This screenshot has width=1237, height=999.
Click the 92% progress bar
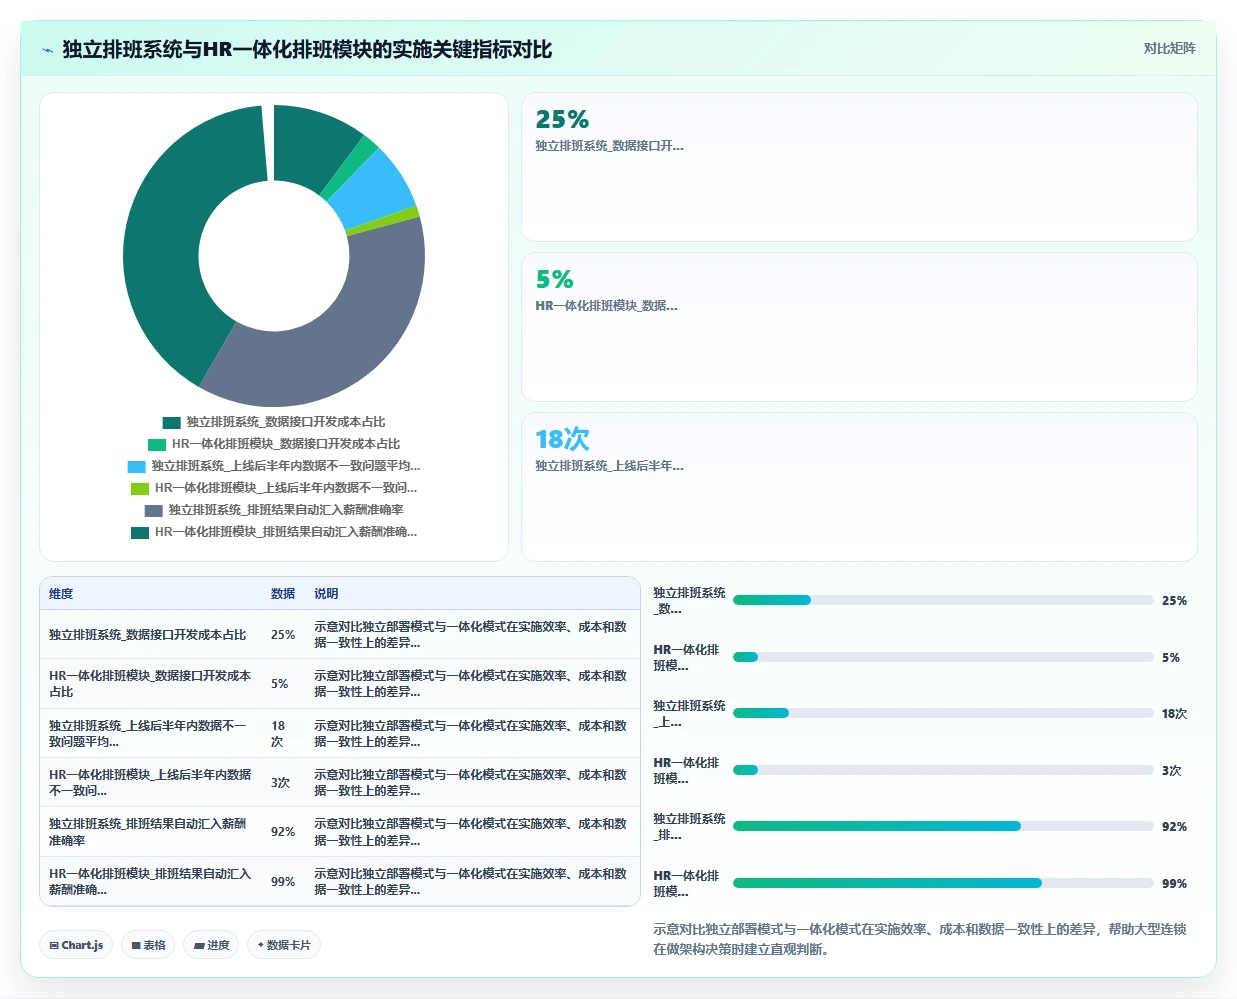(x=943, y=826)
